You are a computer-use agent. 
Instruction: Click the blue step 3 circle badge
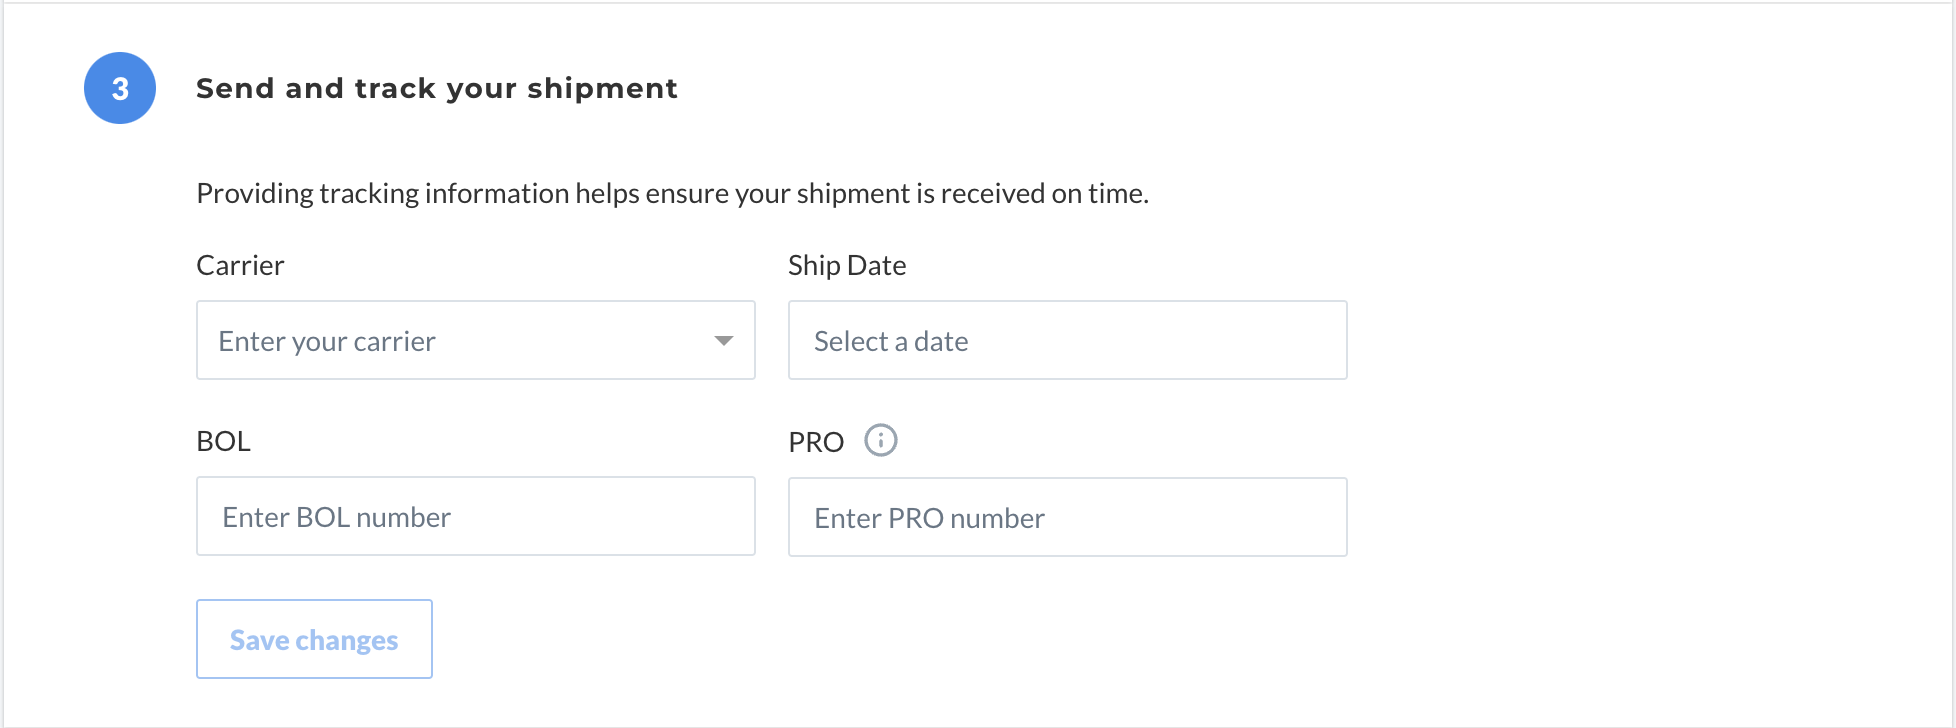click(x=120, y=88)
